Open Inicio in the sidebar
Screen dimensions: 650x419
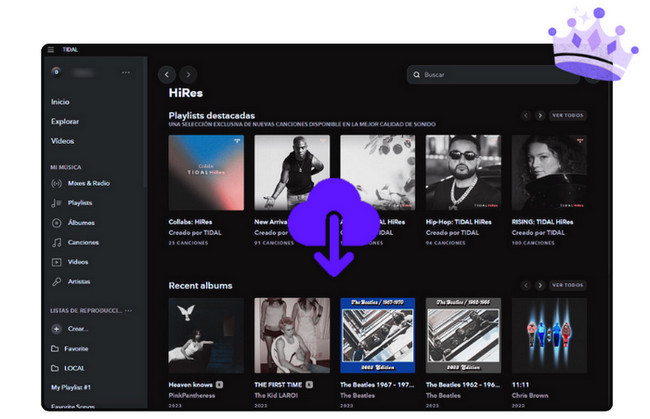(x=60, y=102)
